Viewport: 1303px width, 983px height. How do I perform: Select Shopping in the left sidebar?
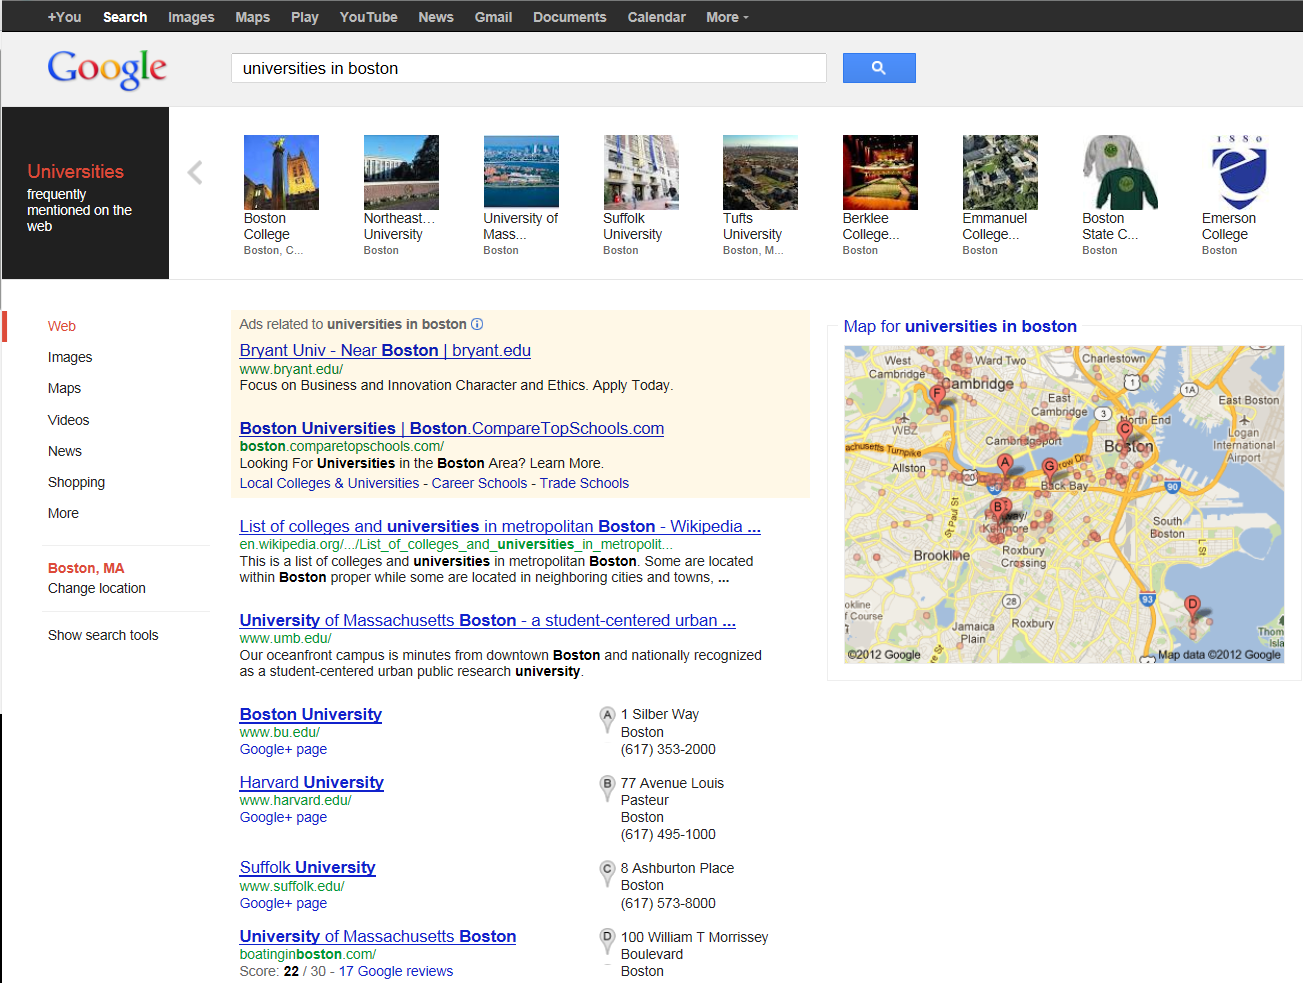click(x=76, y=482)
